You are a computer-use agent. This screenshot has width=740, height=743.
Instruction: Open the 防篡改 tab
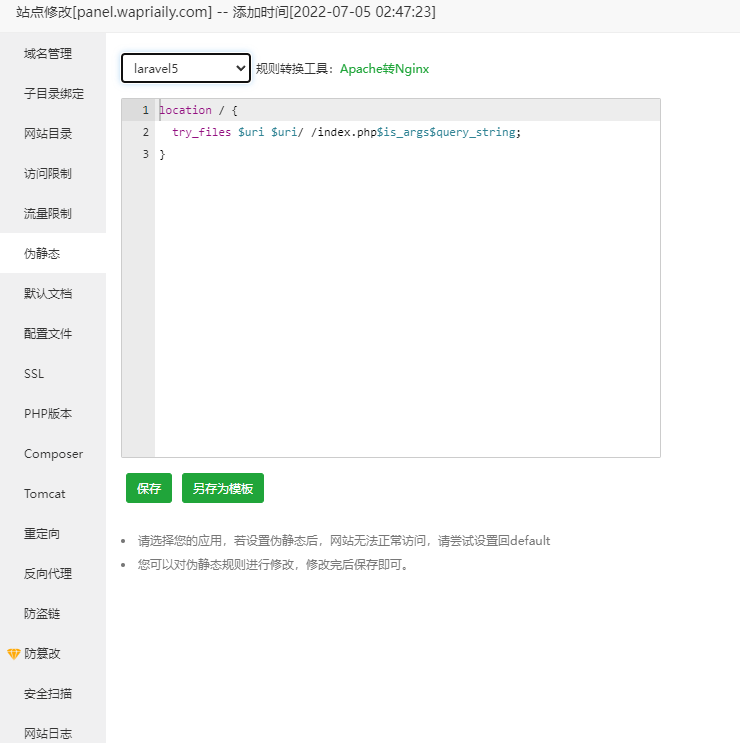coord(42,653)
